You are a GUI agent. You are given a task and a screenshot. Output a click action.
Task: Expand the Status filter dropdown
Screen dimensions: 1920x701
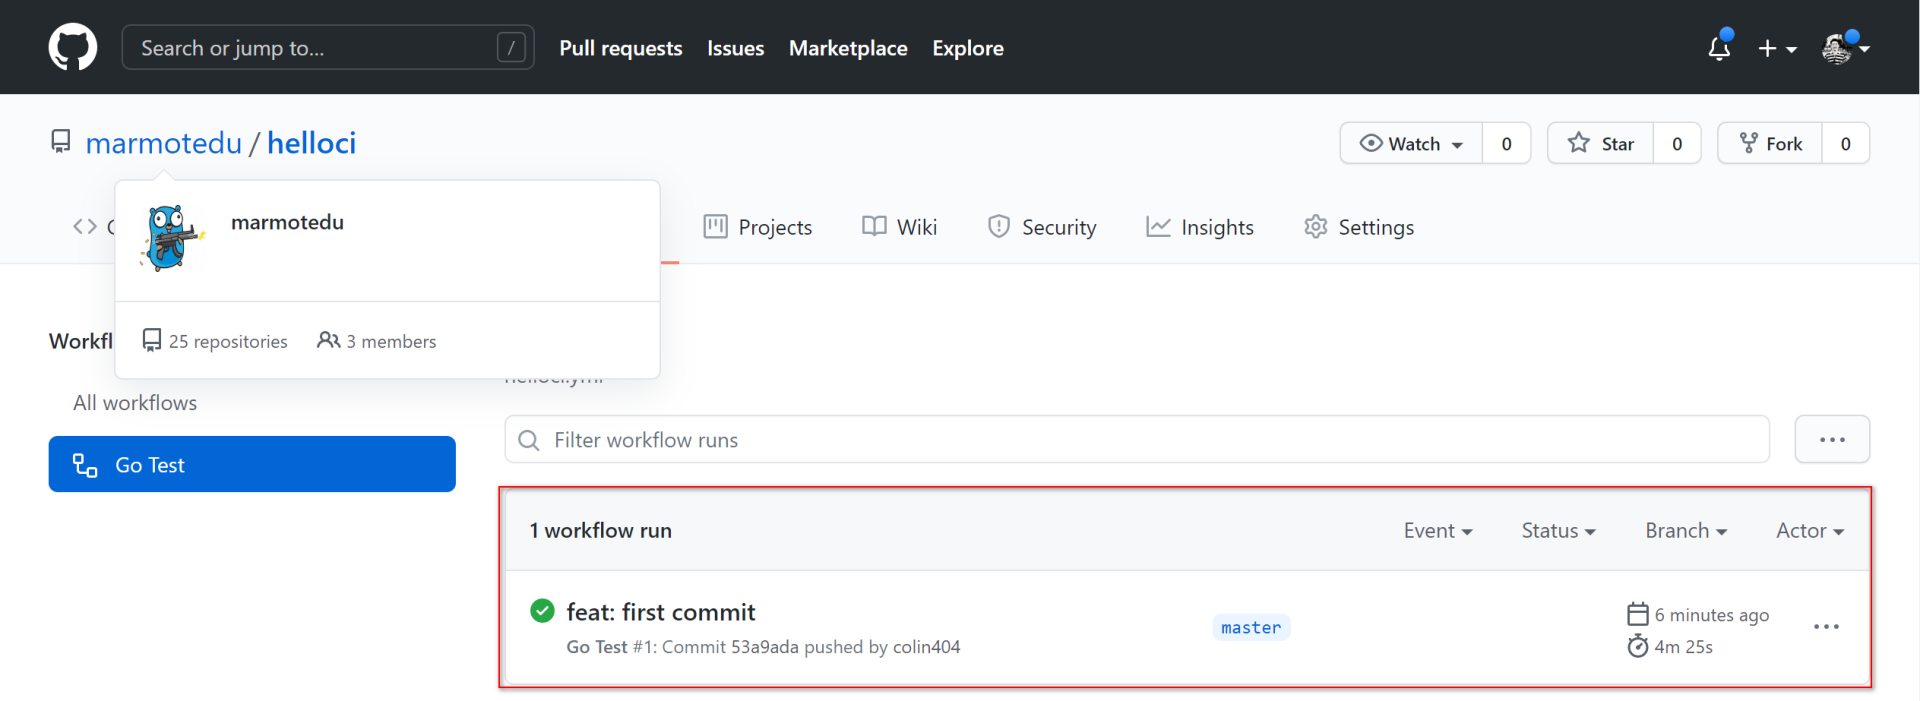[x=1558, y=531]
